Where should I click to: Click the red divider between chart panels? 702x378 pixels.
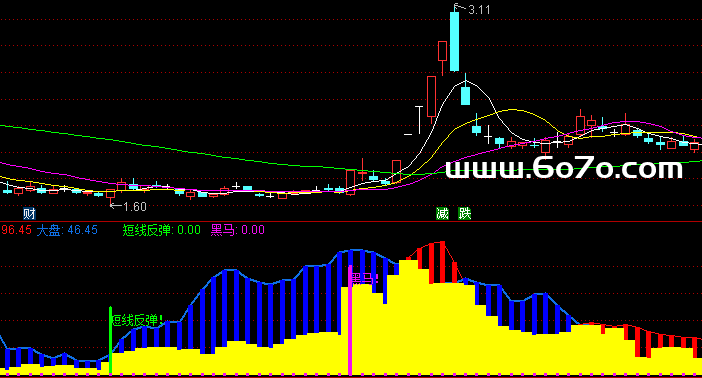click(351, 222)
